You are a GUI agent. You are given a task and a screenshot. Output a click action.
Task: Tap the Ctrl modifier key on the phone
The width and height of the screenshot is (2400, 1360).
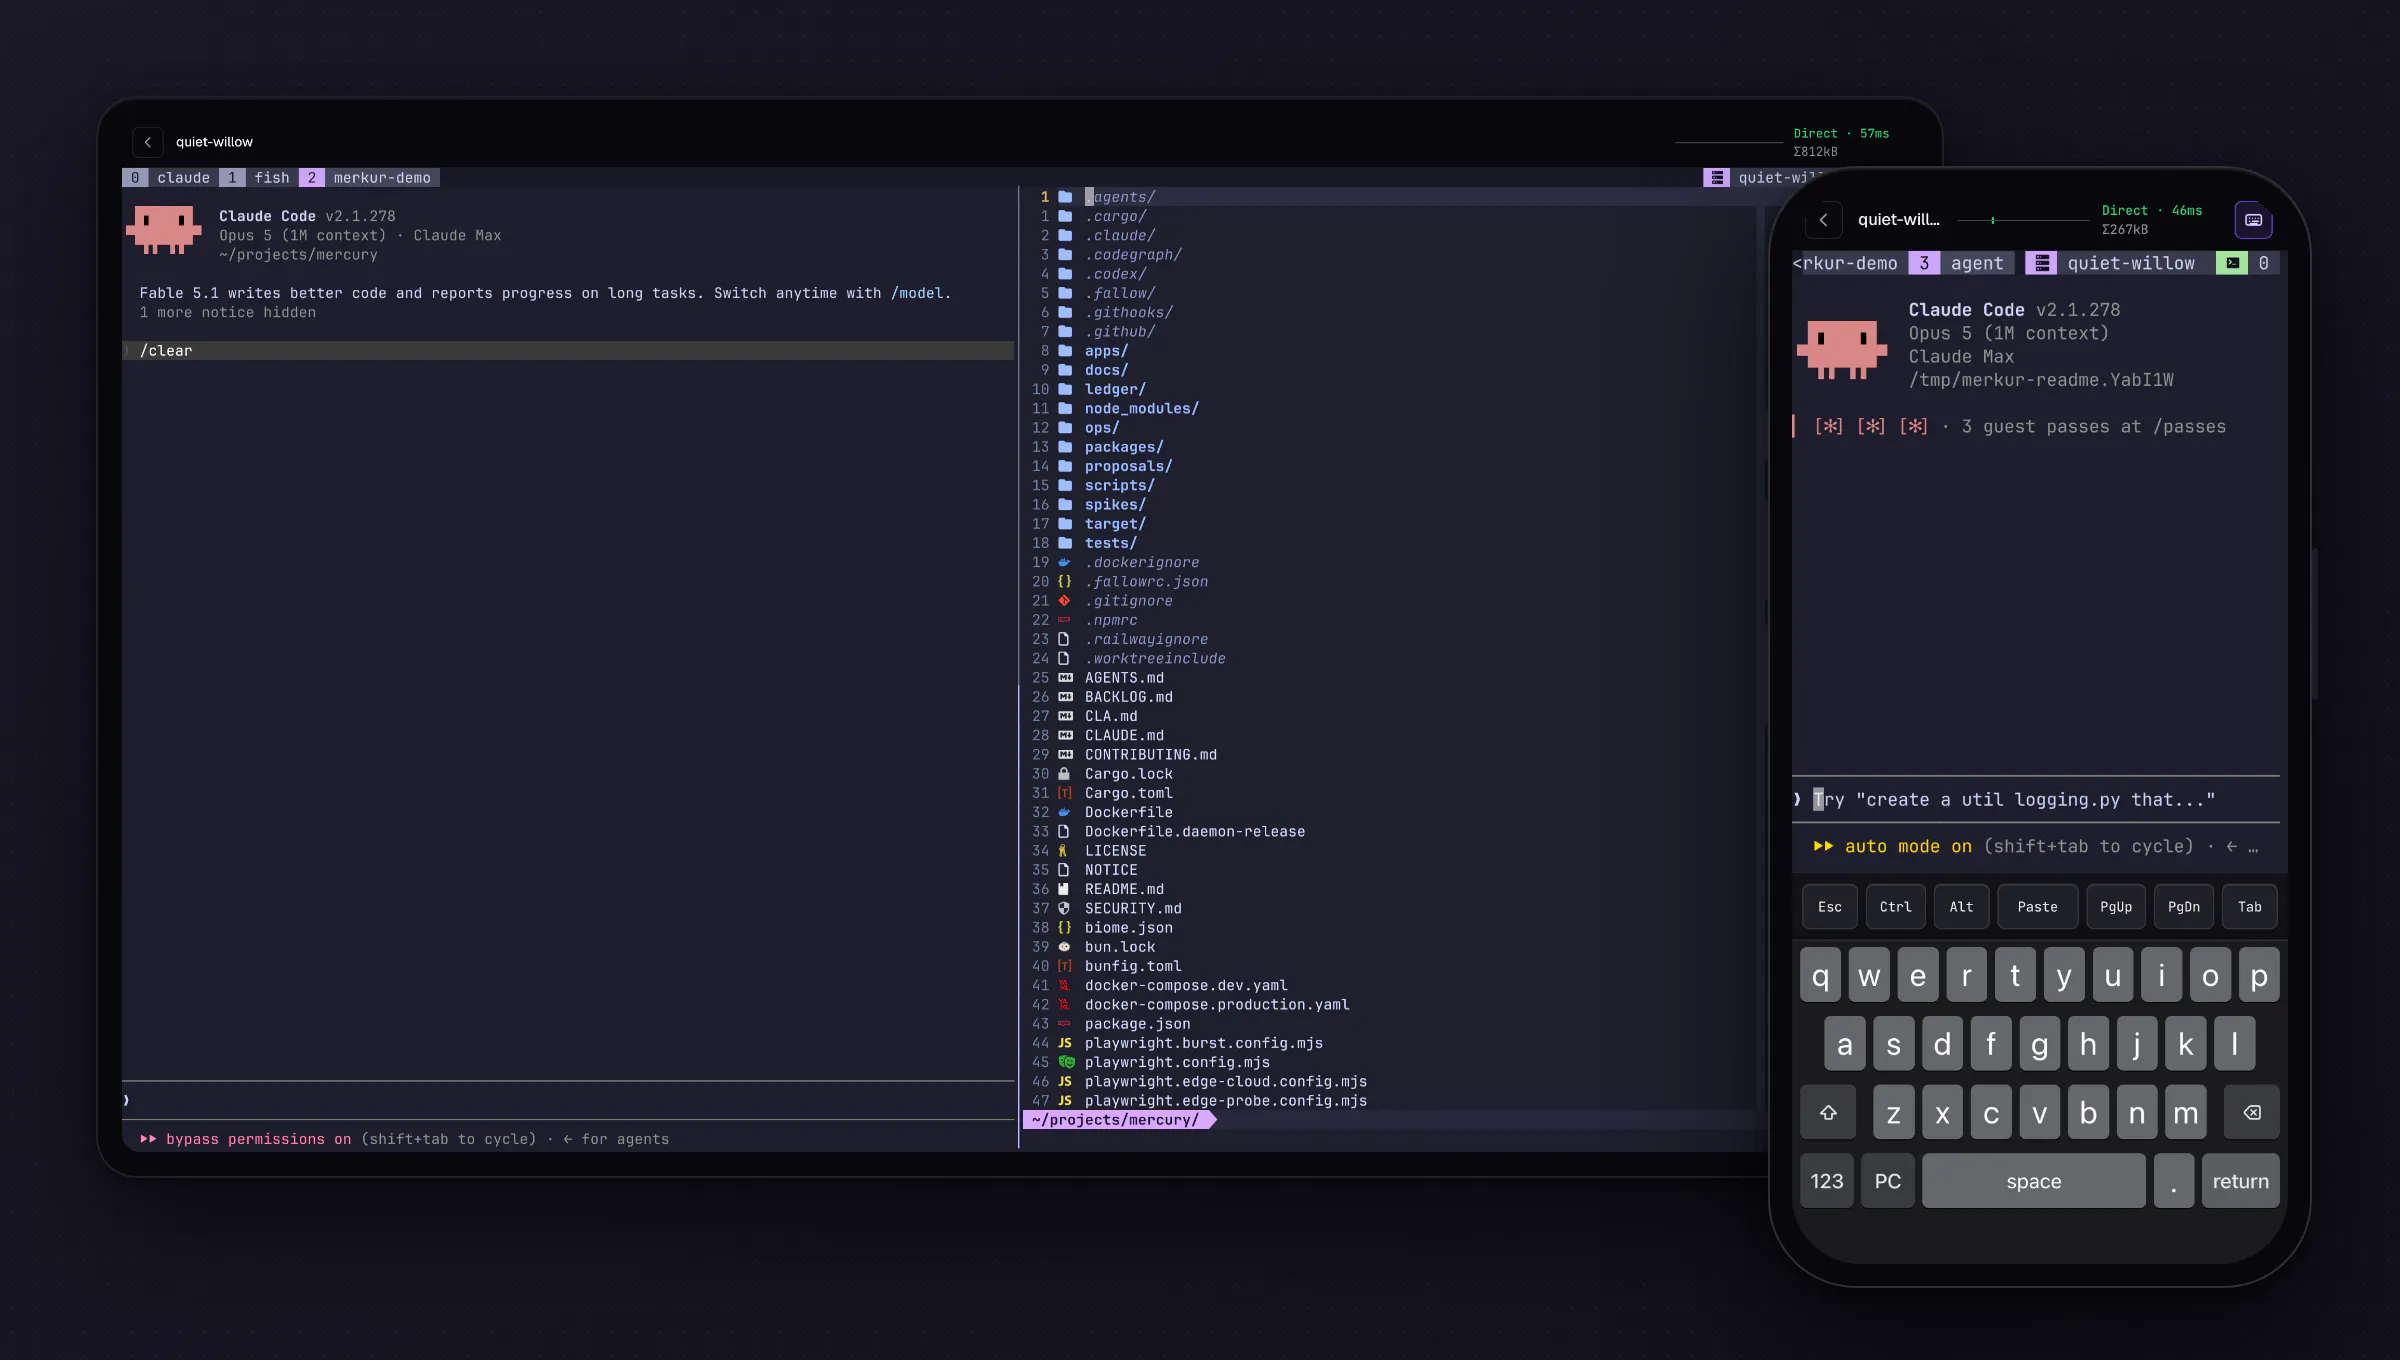(1895, 907)
